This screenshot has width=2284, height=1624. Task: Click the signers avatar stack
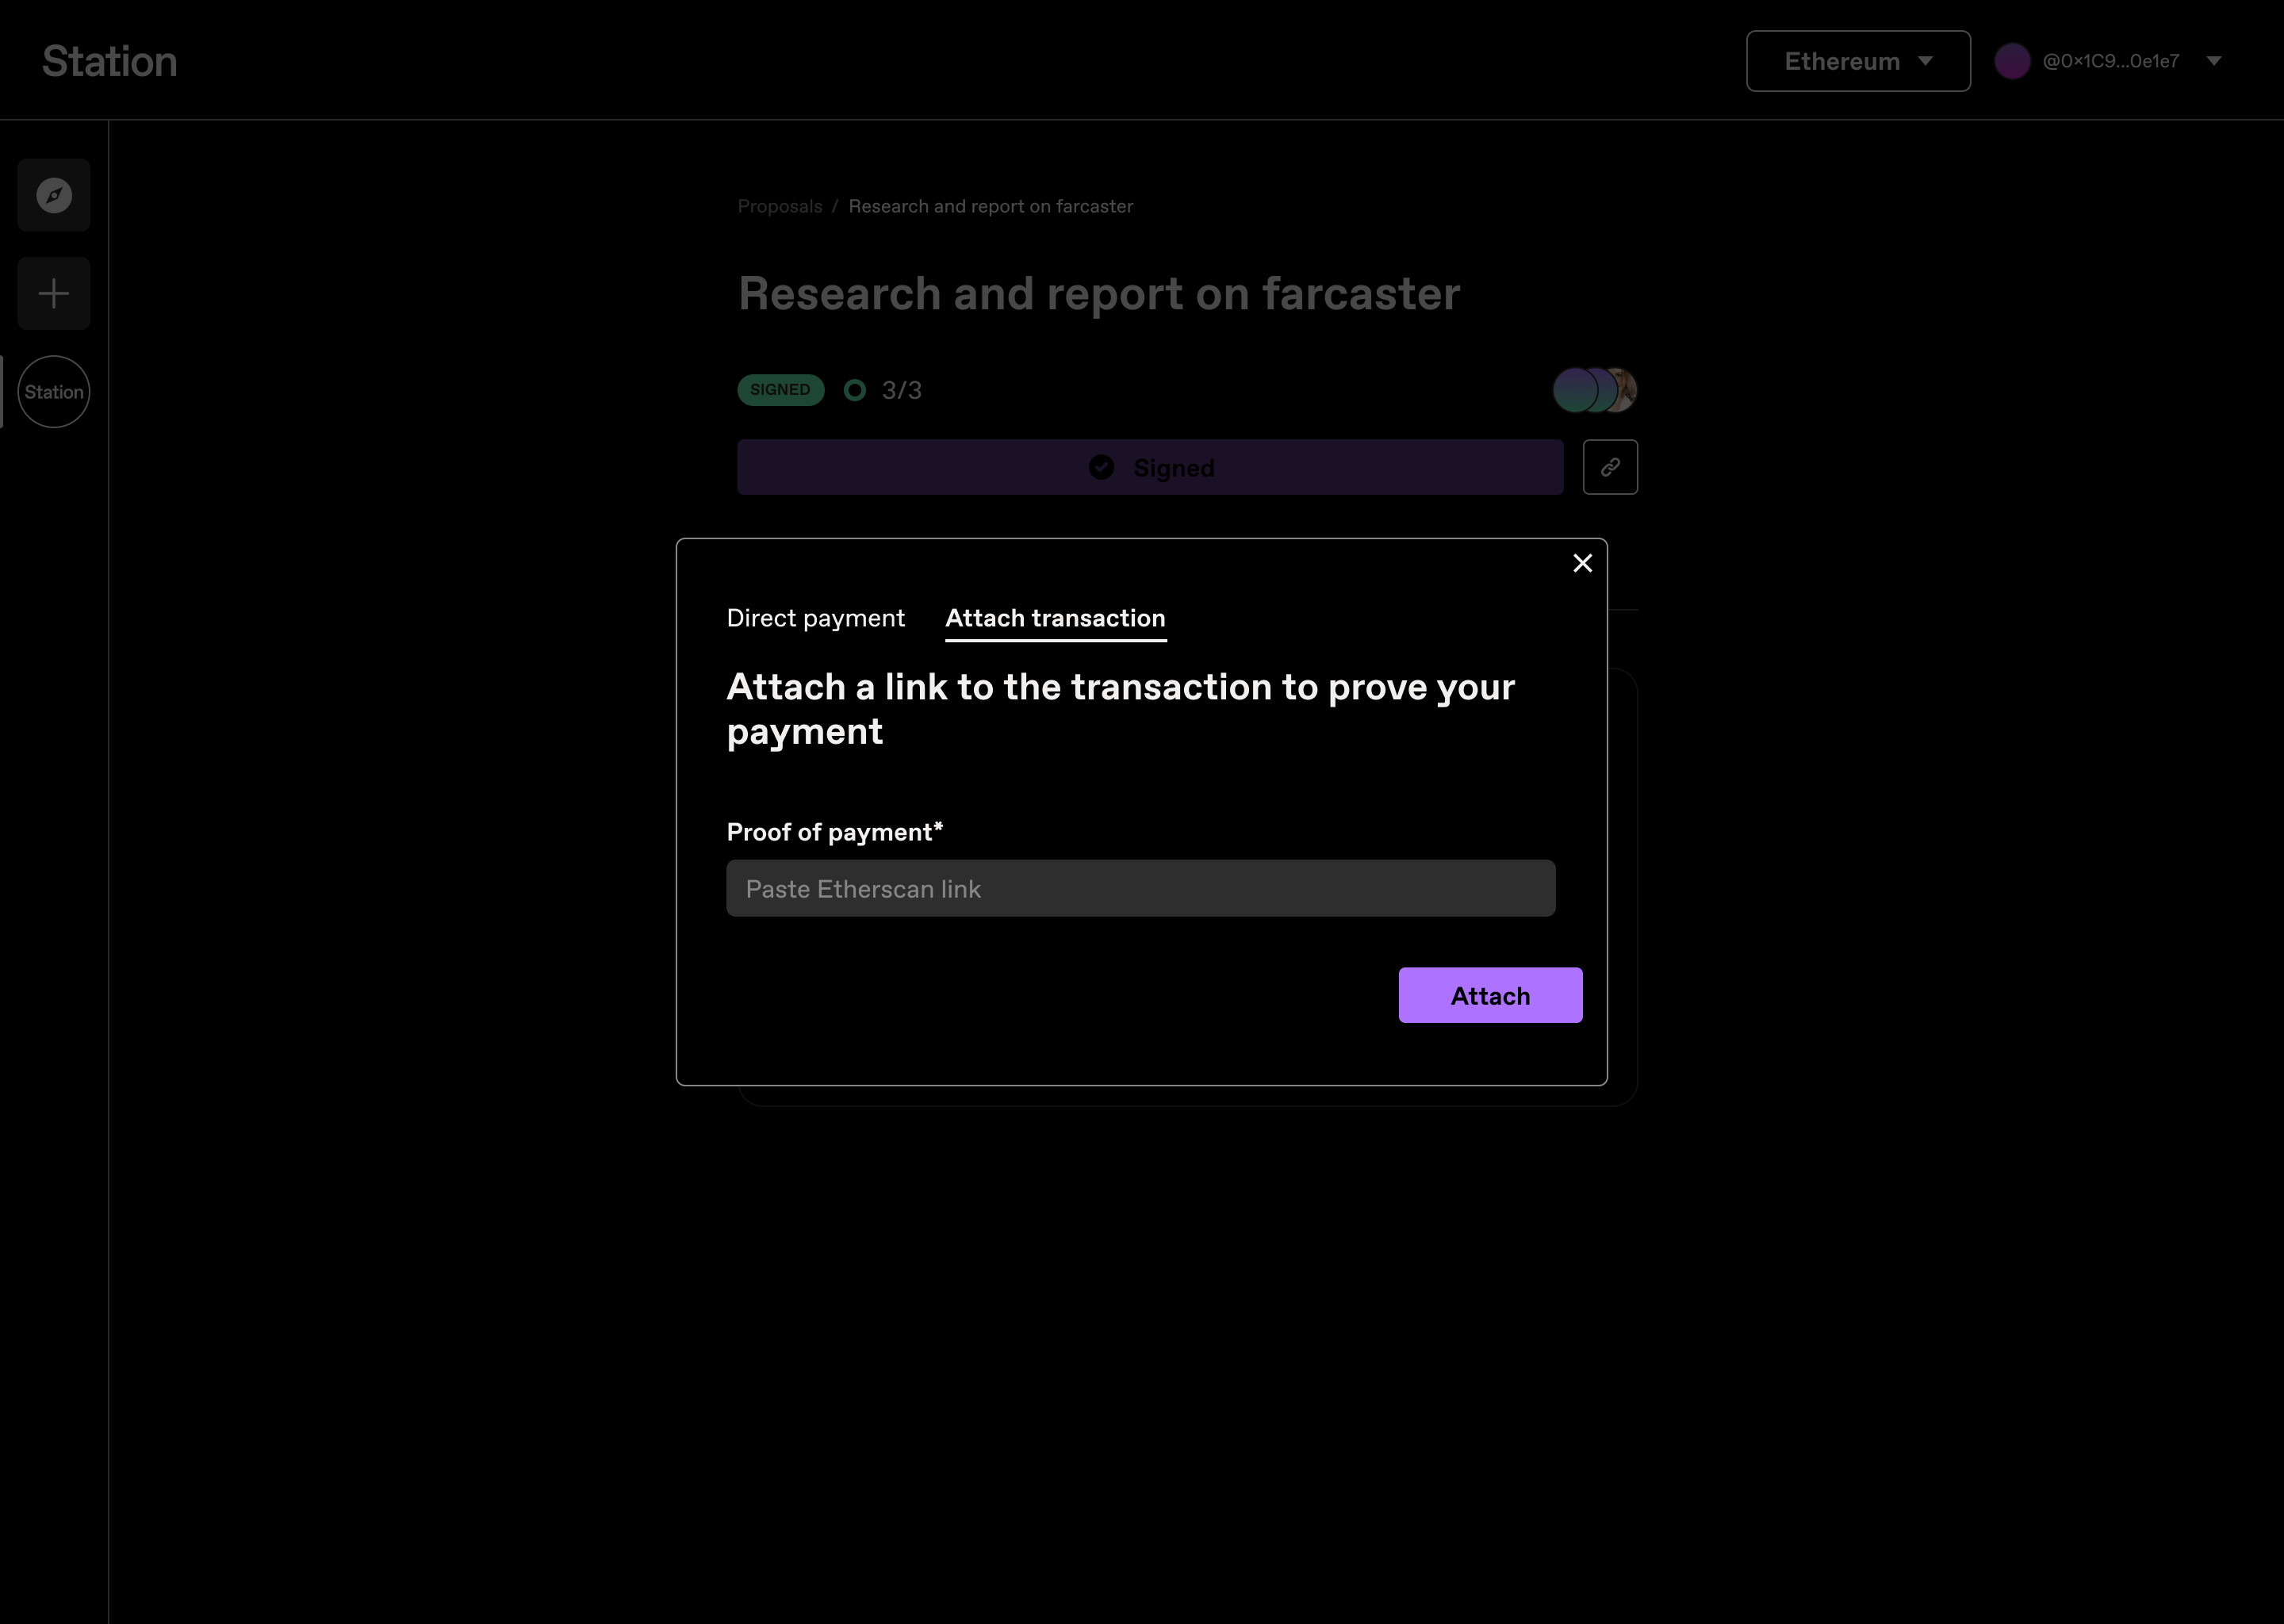tap(1594, 390)
